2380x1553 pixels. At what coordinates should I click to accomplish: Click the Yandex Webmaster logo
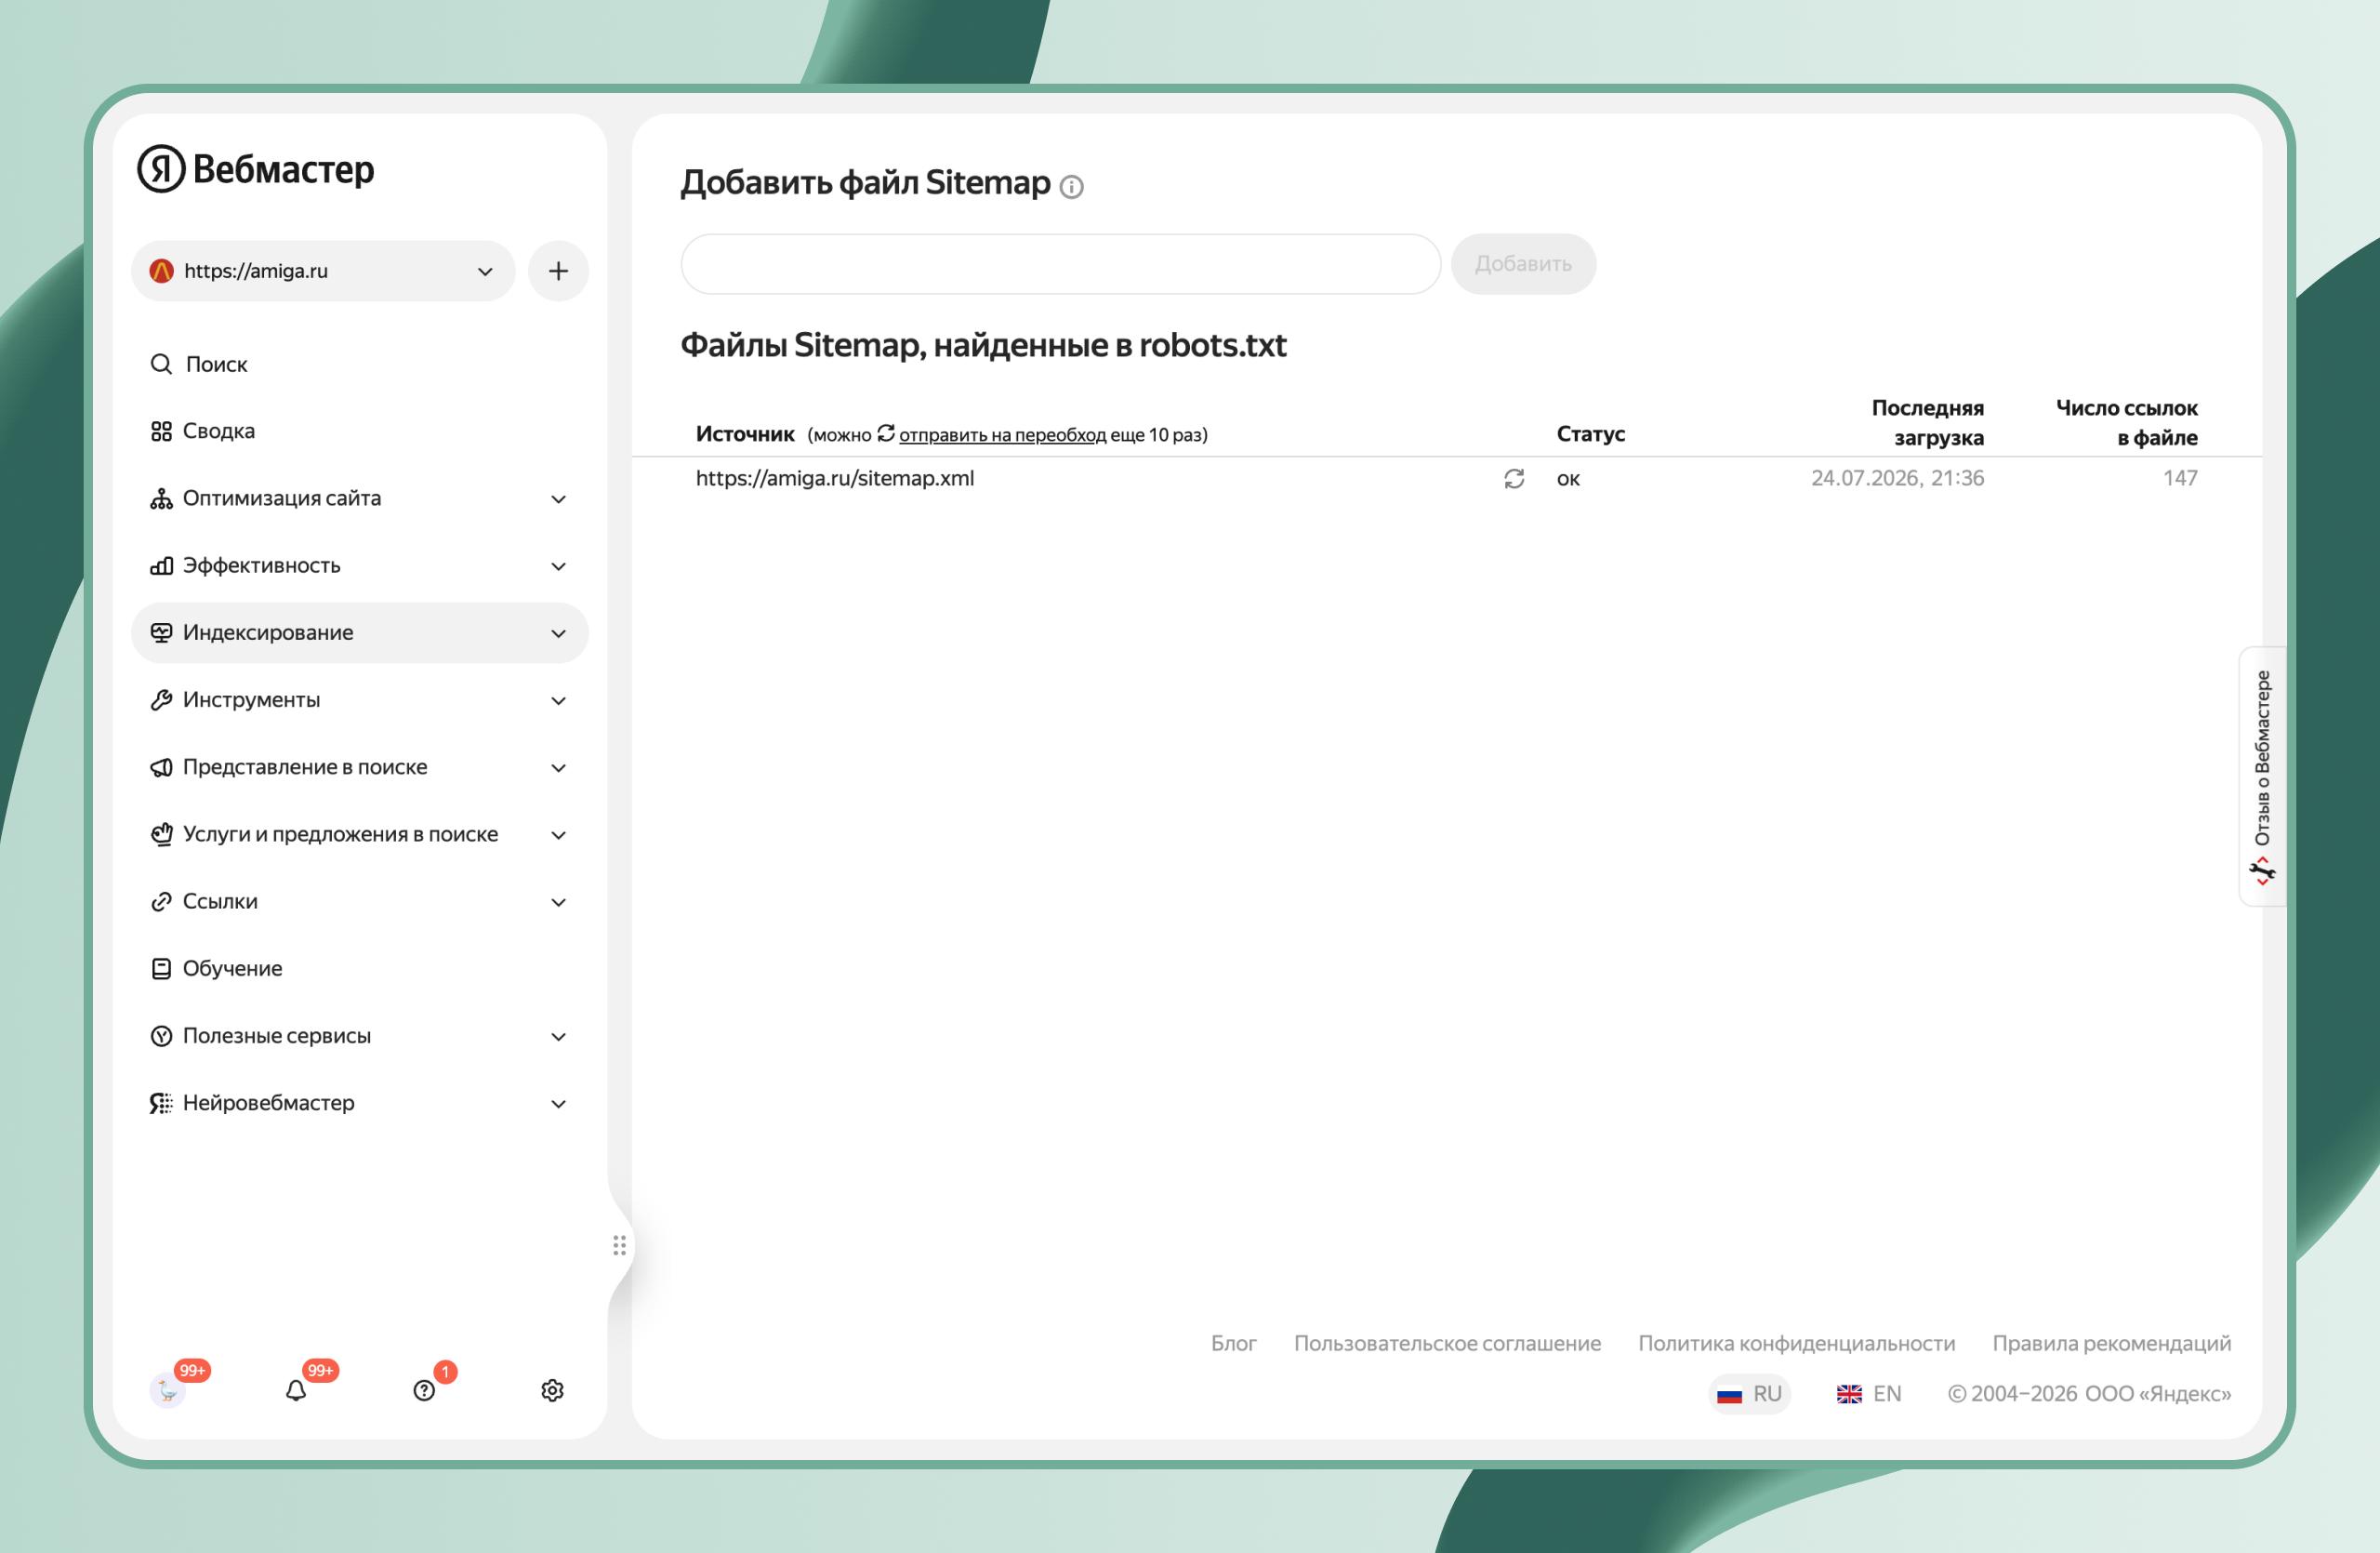(256, 168)
